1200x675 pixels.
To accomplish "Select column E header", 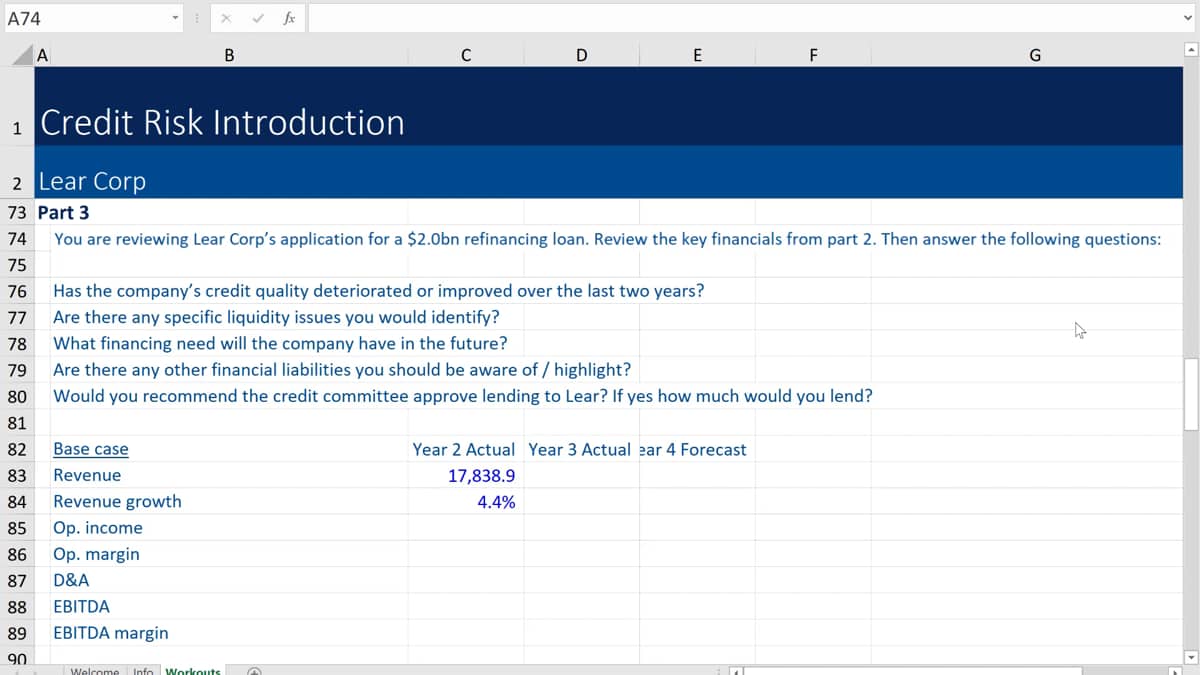I will click(696, 56).
